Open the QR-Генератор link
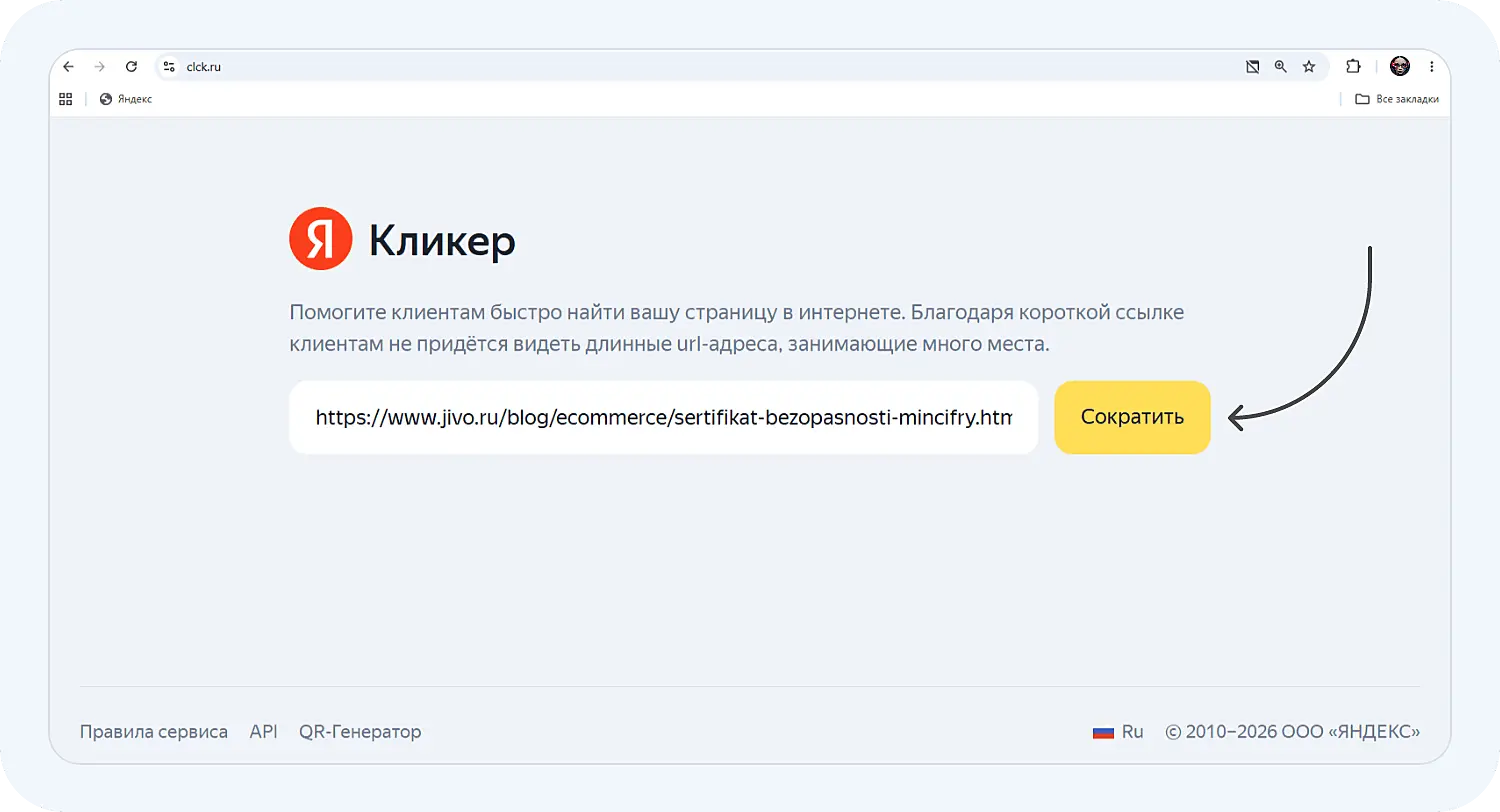Image resolution: width=1500 pixels, height=812 pixels. click(360, 732)
